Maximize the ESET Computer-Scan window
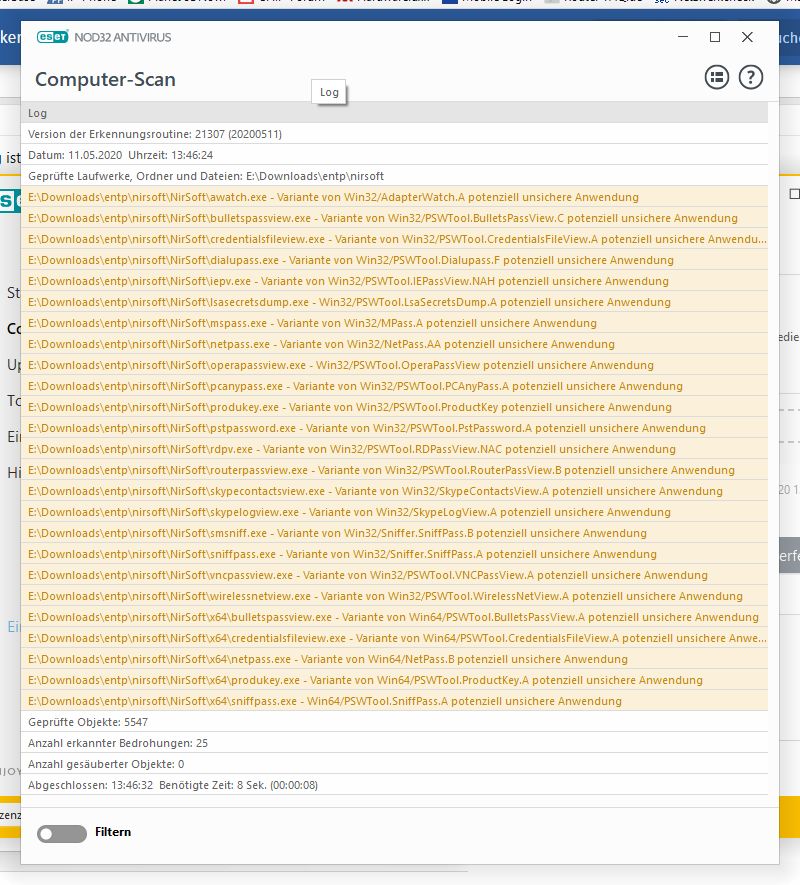800x885 pixels. pyautogui.click(x=715, y=37)
